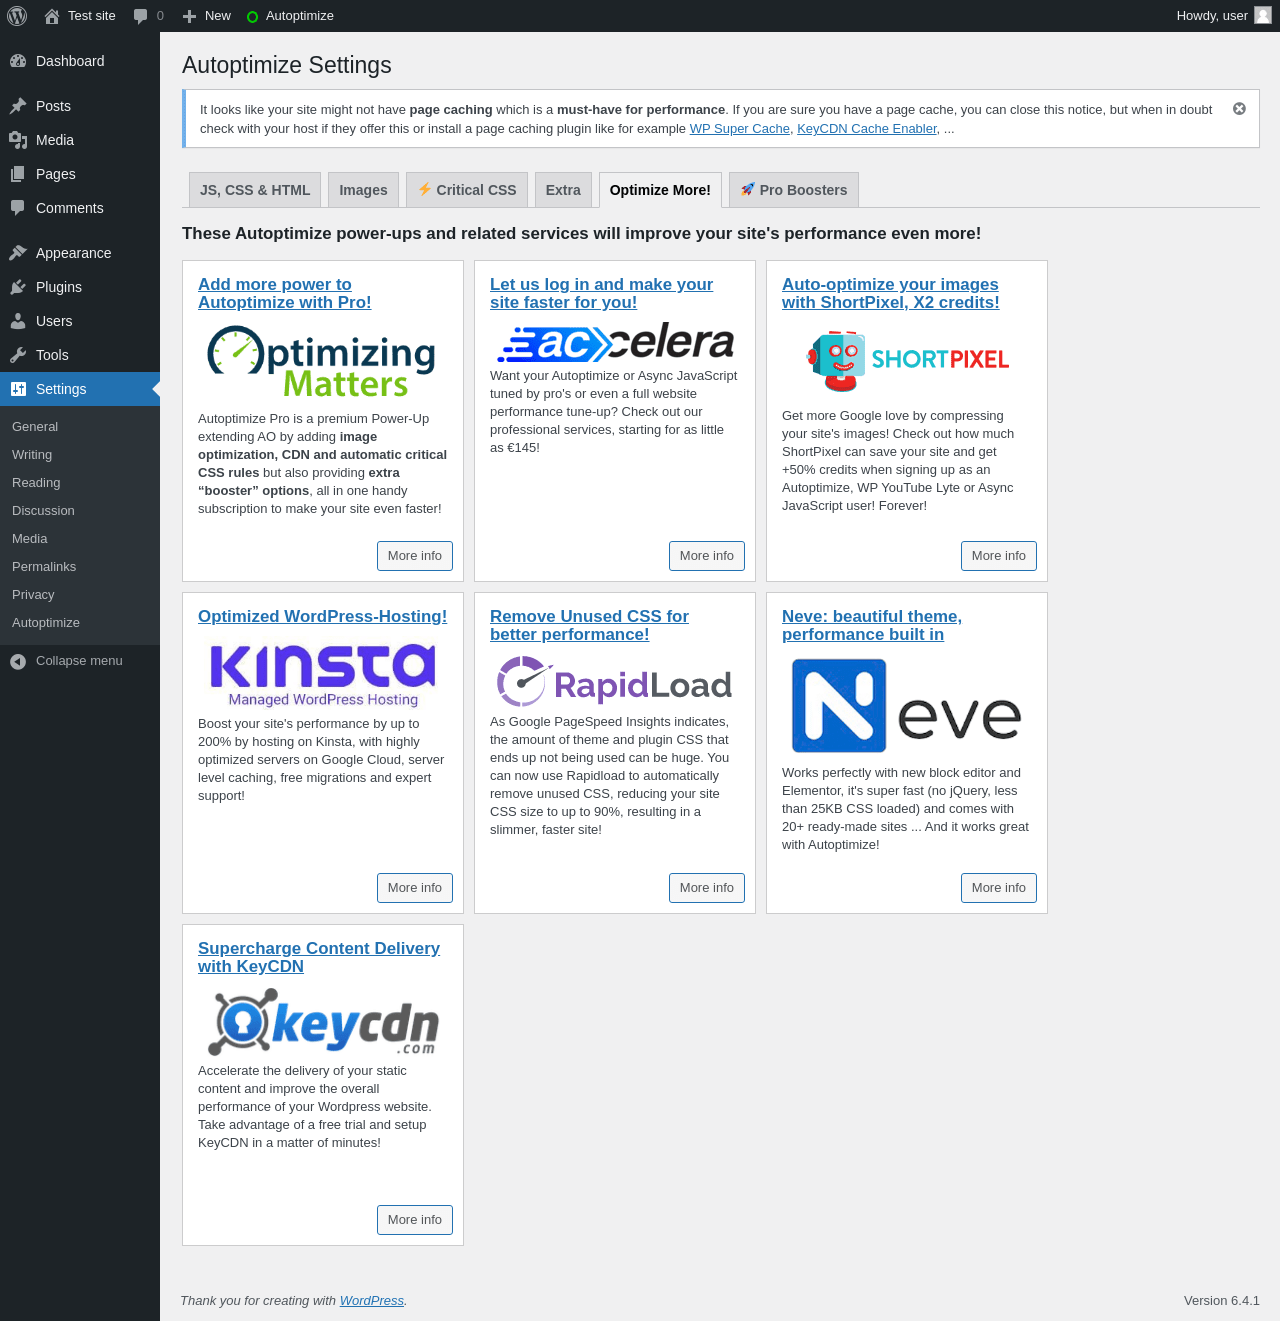
Task: Click More info on the ShortPixel card
Action: 999,556
